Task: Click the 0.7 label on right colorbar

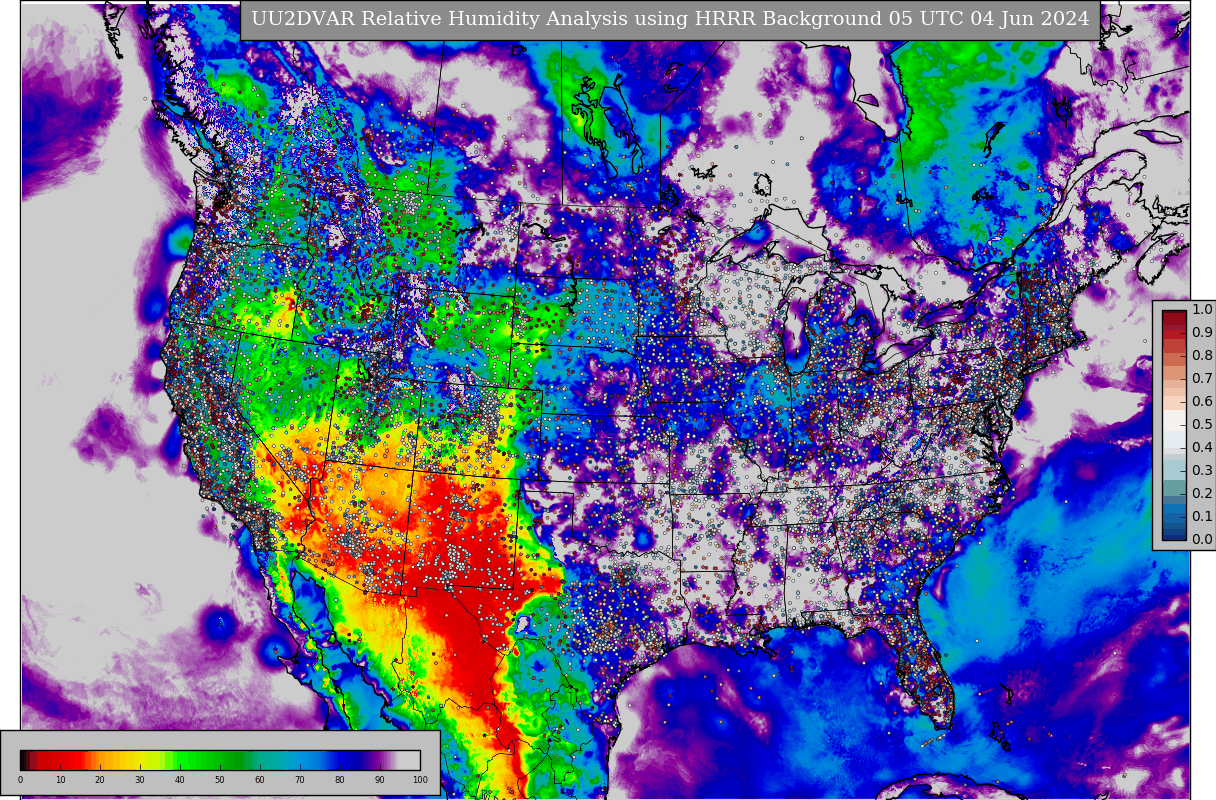Action: 1202,379
